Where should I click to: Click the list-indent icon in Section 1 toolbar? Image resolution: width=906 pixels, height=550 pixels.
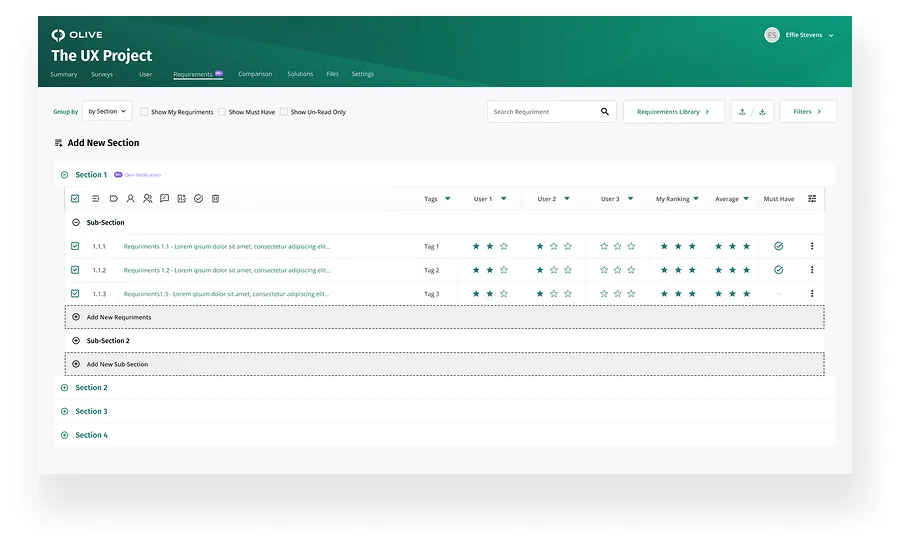click(96, 199)
